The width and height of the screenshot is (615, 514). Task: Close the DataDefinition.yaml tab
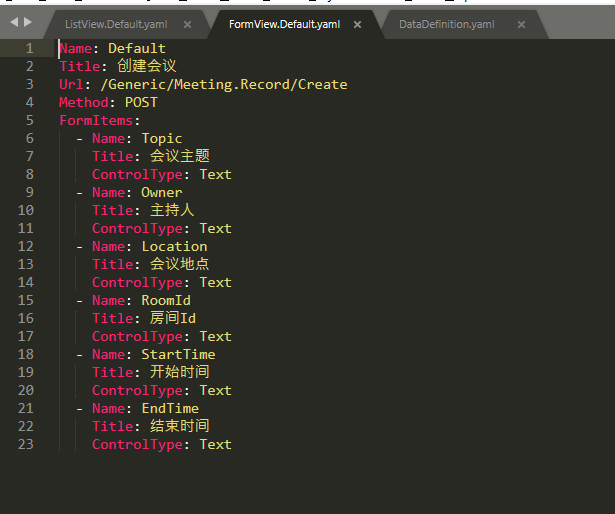[x=521, y=24]
